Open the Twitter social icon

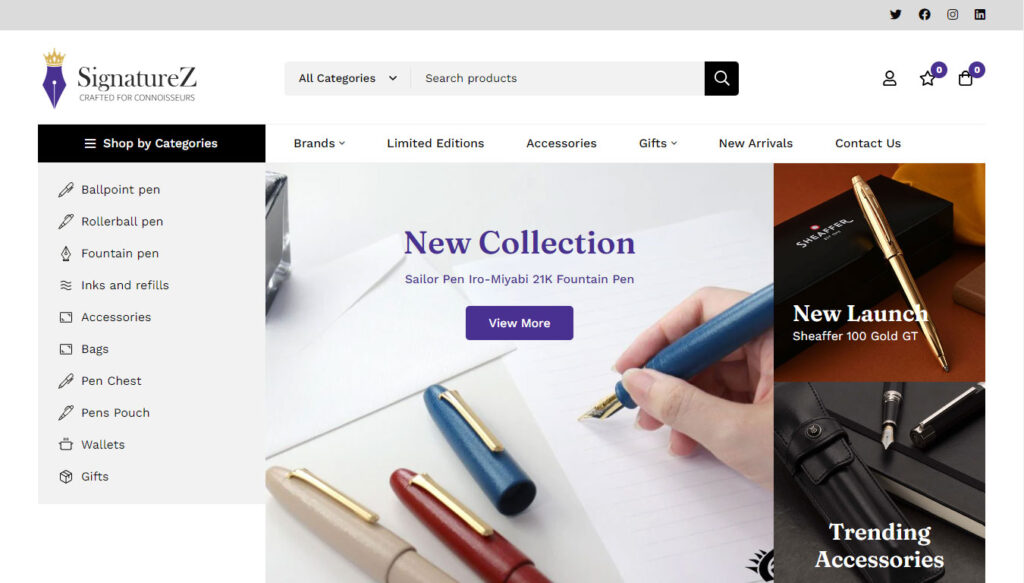[895, 14]
